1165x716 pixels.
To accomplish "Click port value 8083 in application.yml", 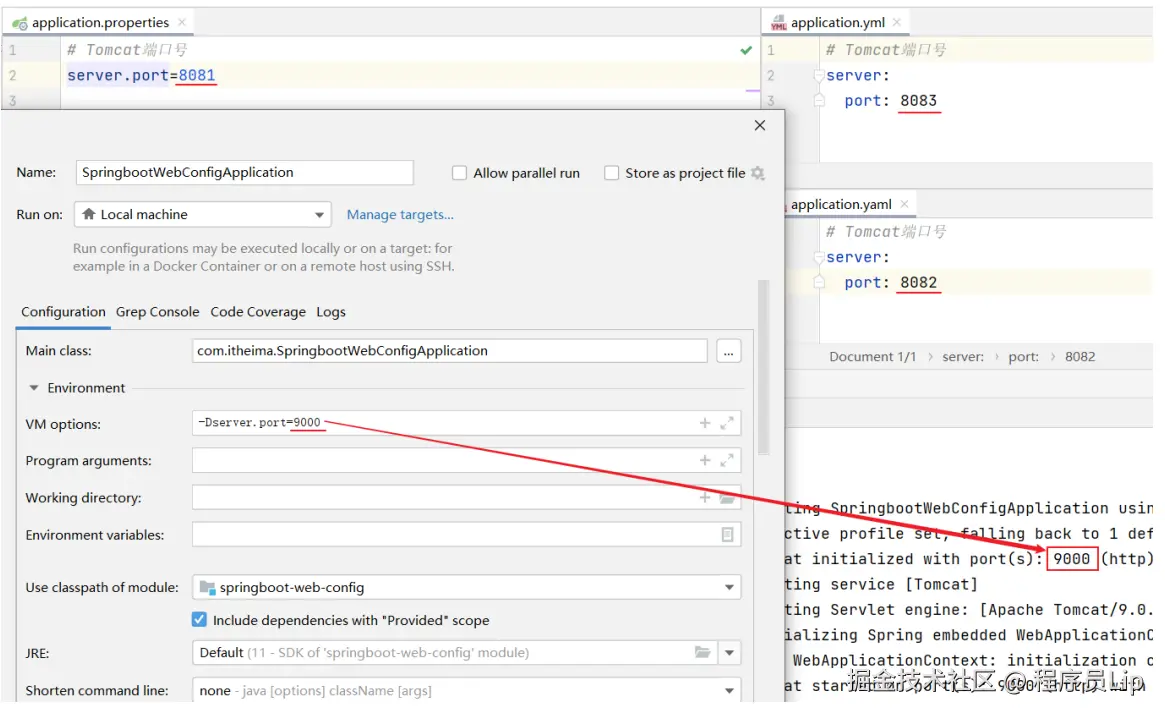I will (918, 101).
